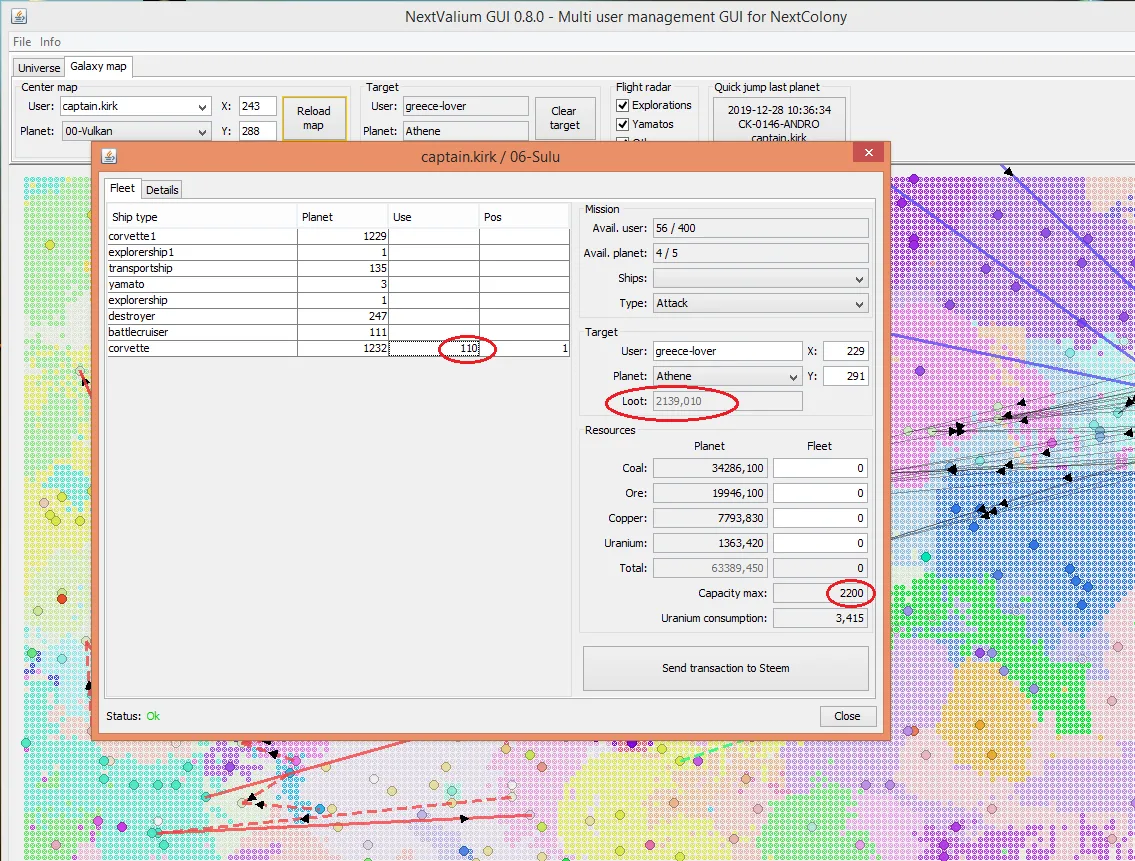Click the Copper Fleet amount field
Image resolution: width=1135 pixels, height=861 pixels.
click(x=820, y=518)
